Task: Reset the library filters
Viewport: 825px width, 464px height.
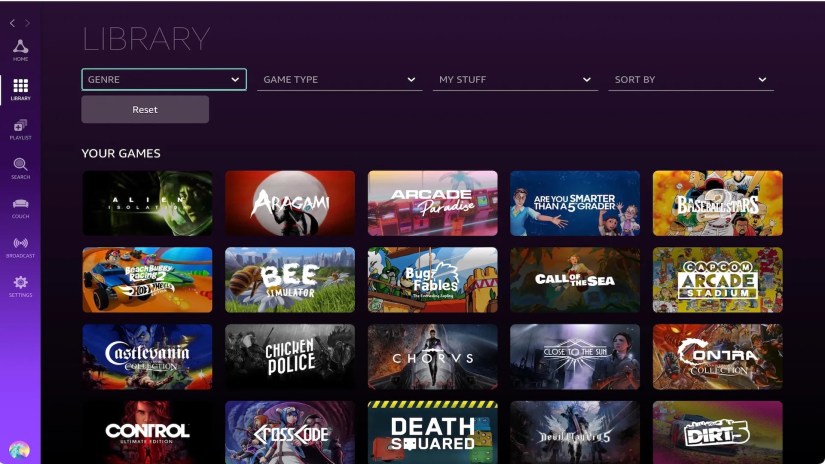Action: [145, 109]
